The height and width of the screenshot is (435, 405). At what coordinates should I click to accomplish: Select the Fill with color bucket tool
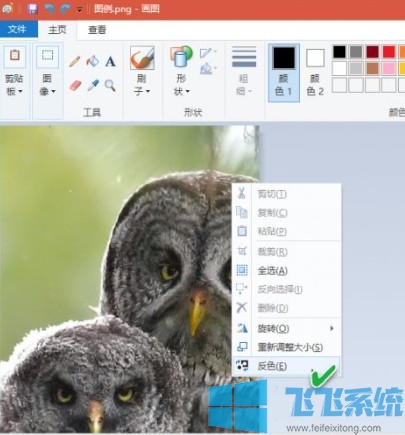(x=93, y=61)
